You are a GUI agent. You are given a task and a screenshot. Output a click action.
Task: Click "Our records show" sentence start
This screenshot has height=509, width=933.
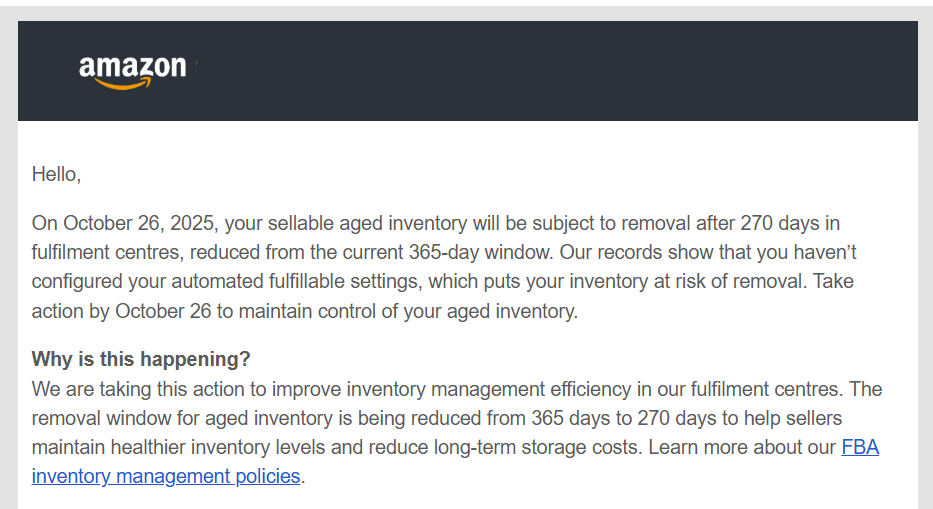point(588,252)
